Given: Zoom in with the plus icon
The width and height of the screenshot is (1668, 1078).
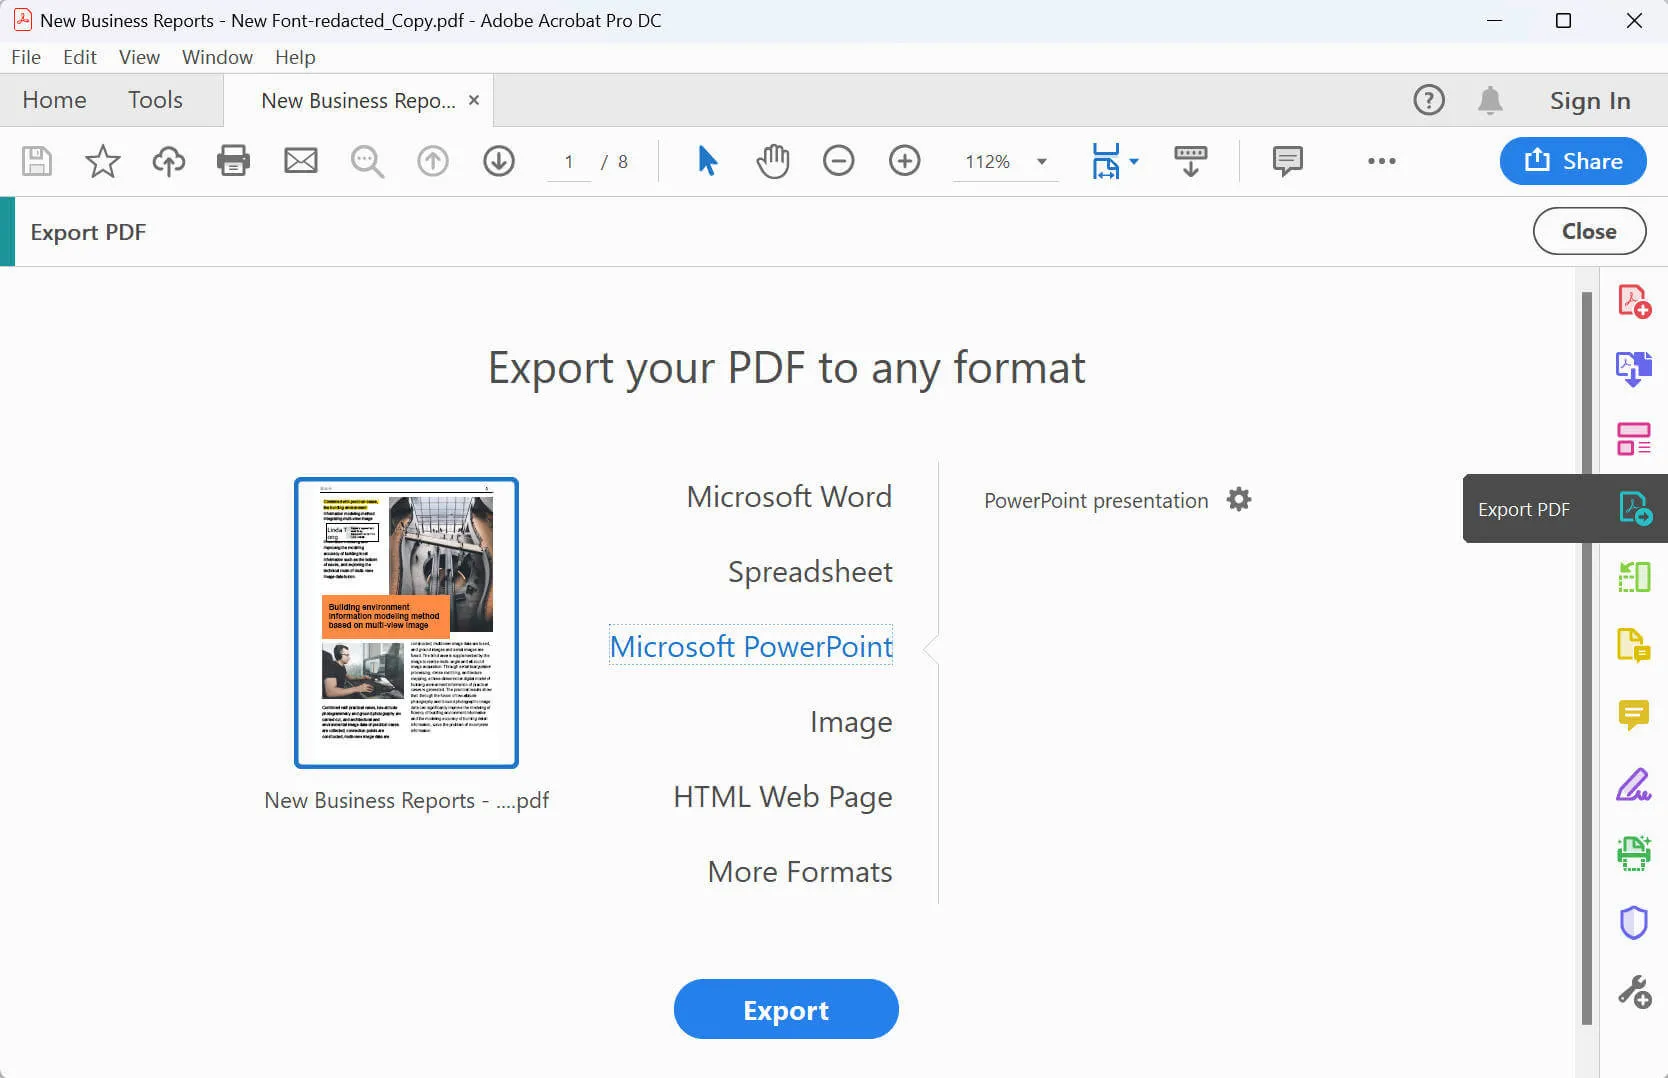Looking at the screenshot, I should pos(904,161).
